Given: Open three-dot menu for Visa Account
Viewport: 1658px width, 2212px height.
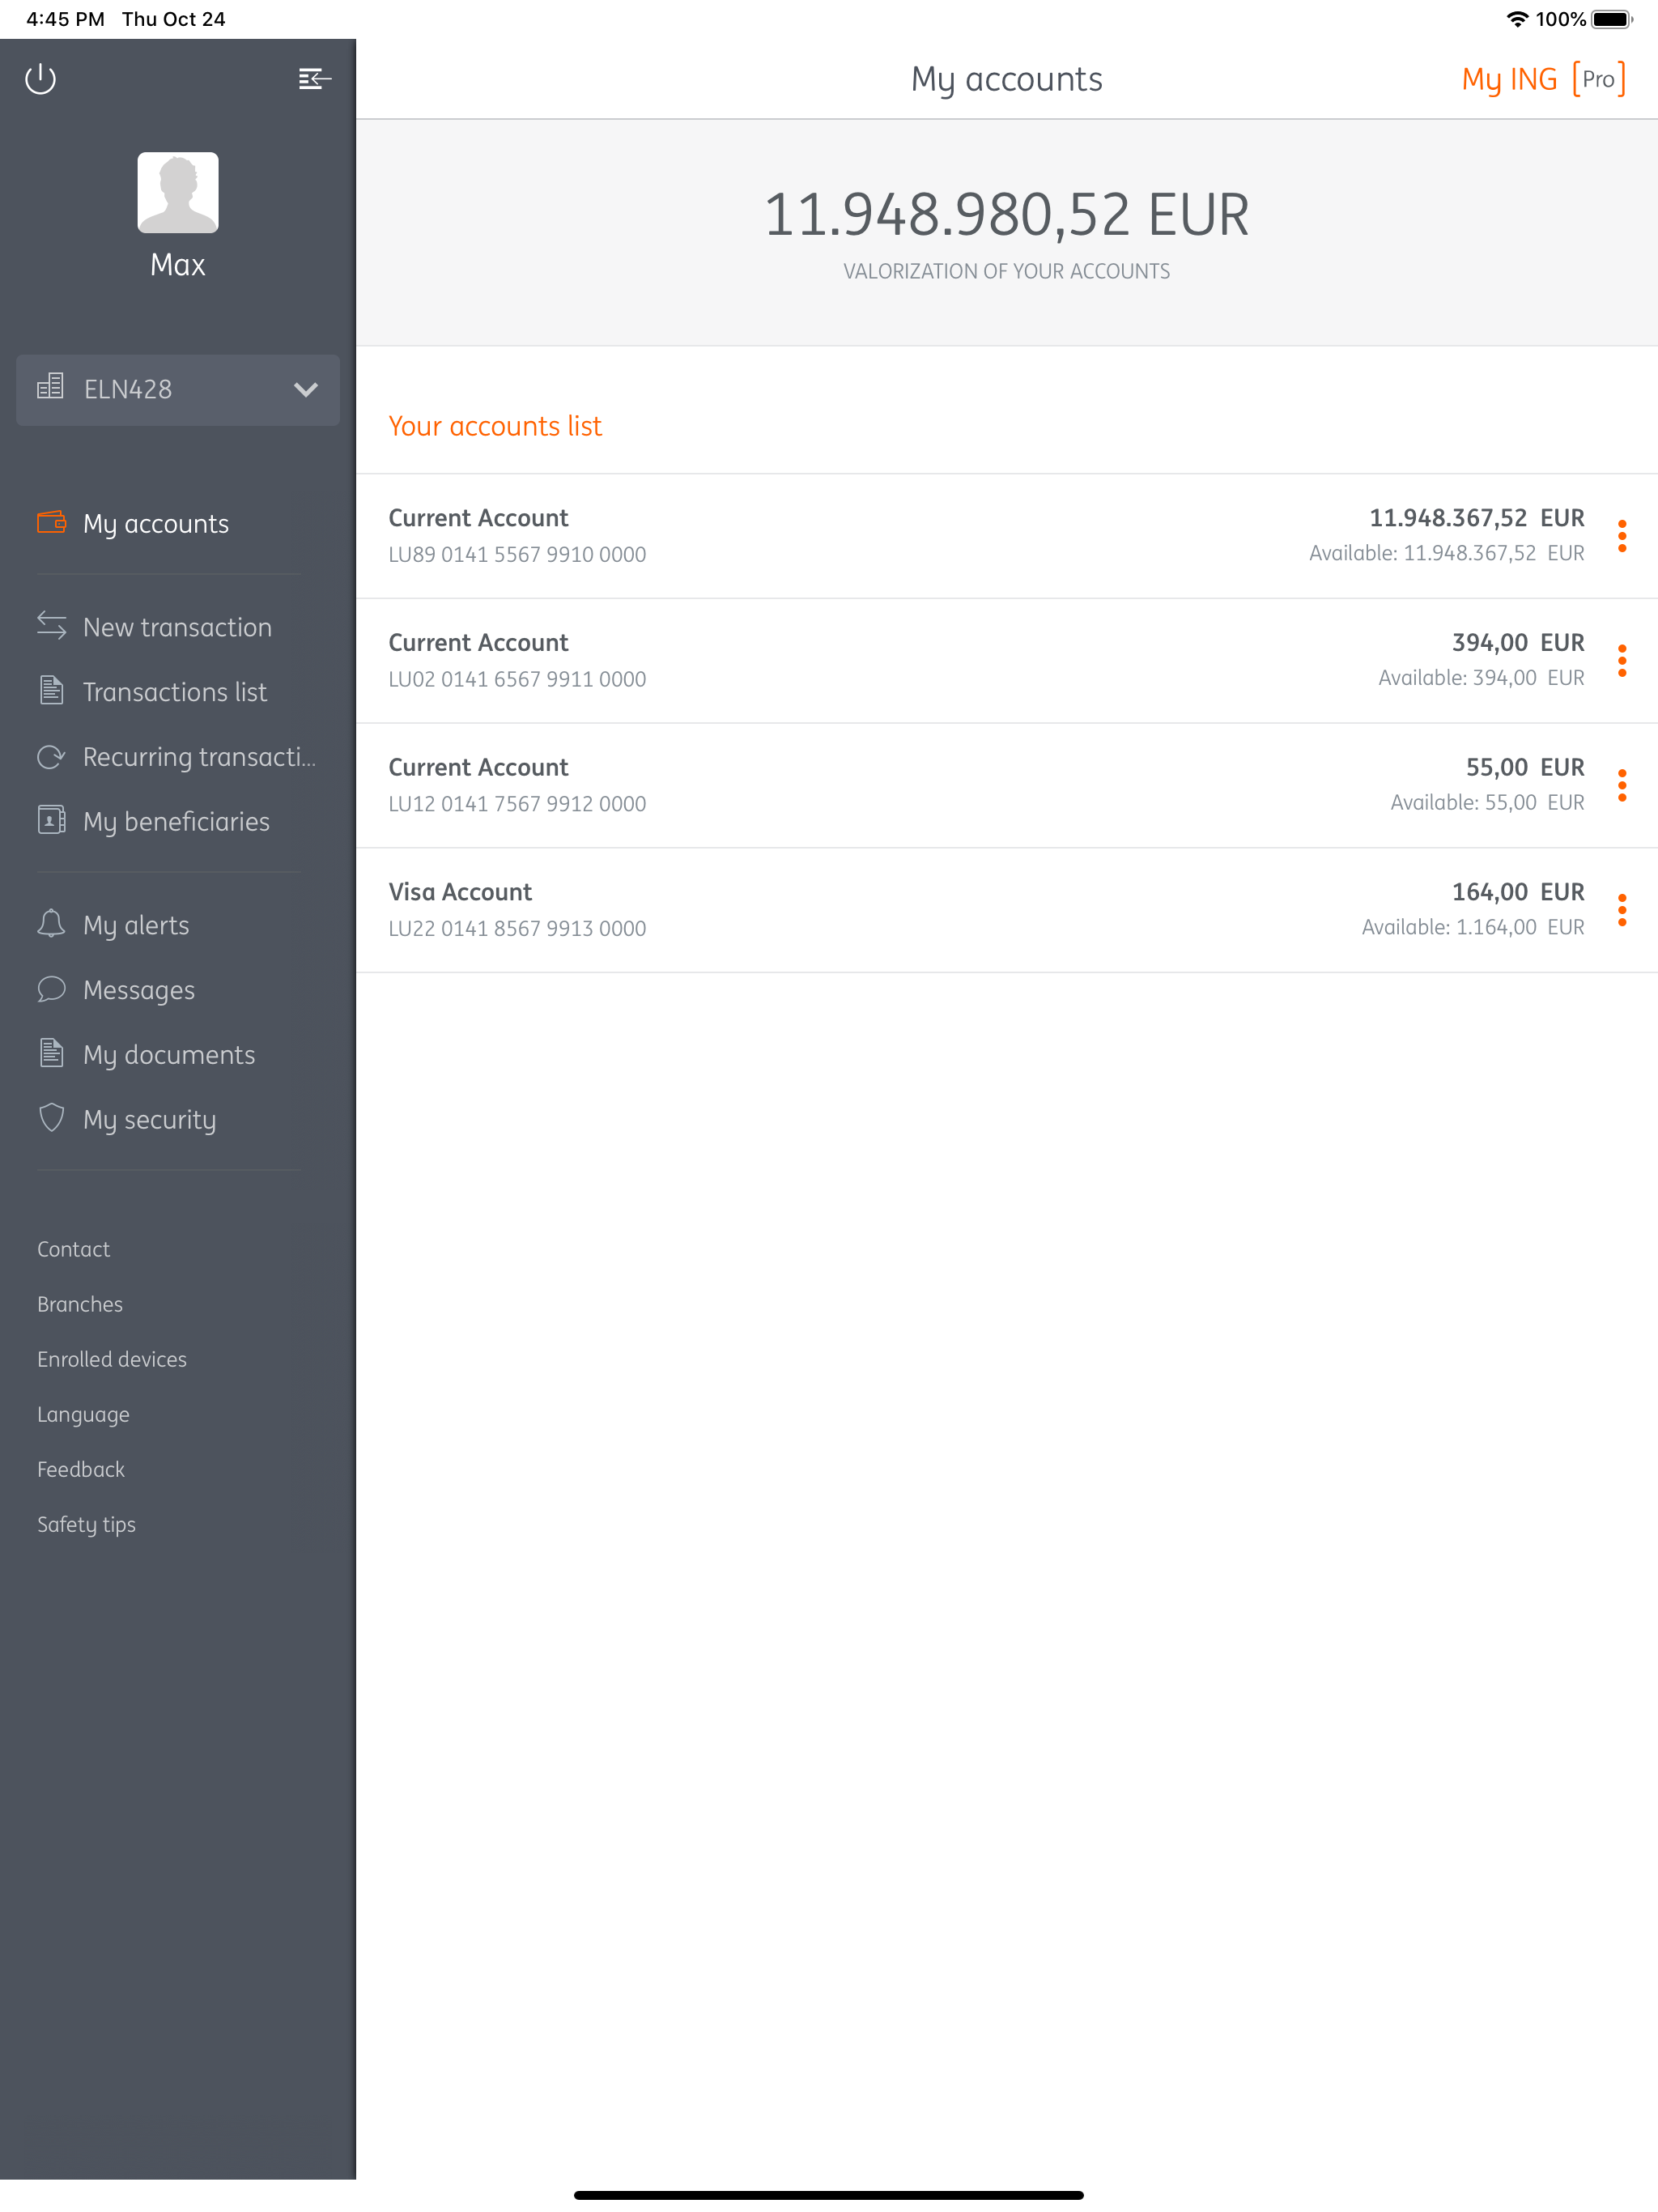Looking at the screenshot, I should pyautogui.click(x=1621, y=909).
